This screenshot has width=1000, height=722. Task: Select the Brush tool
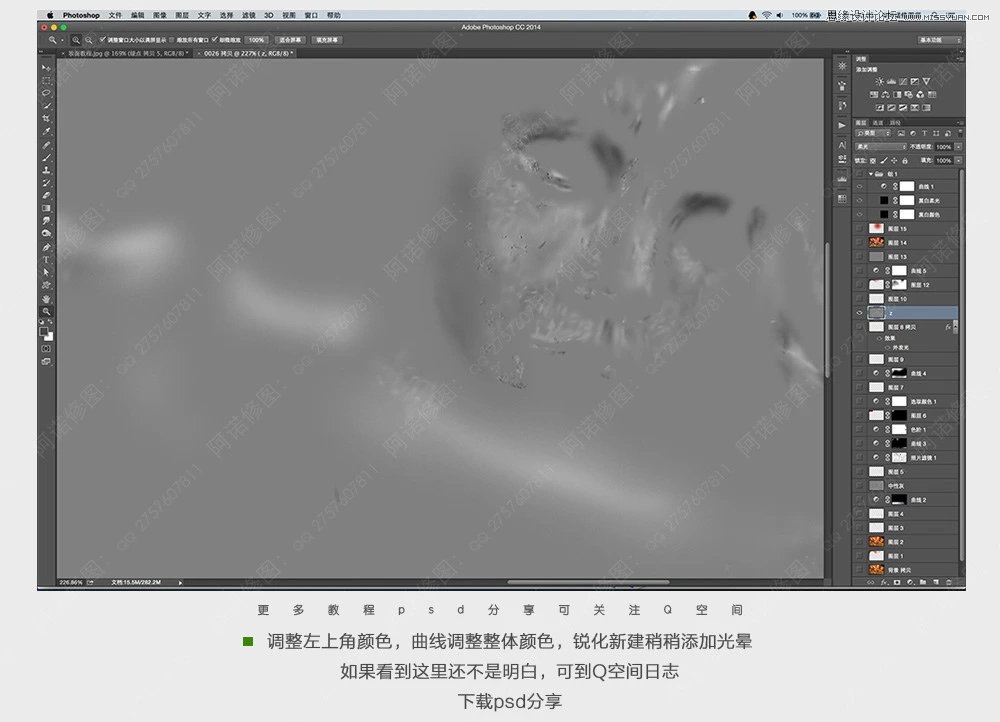[46, 158]
